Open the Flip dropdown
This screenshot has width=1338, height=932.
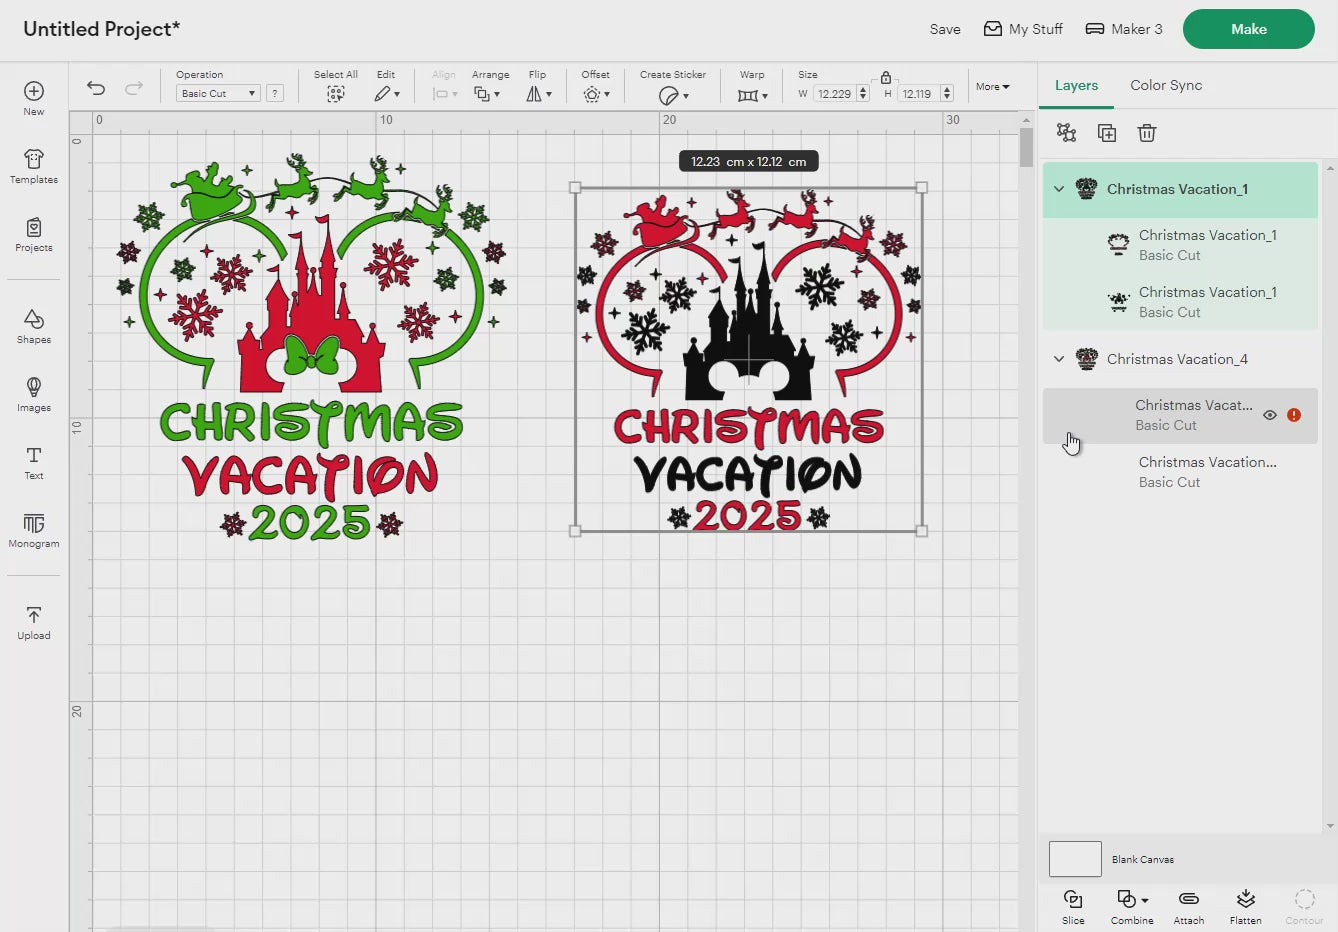pos(538,94)
